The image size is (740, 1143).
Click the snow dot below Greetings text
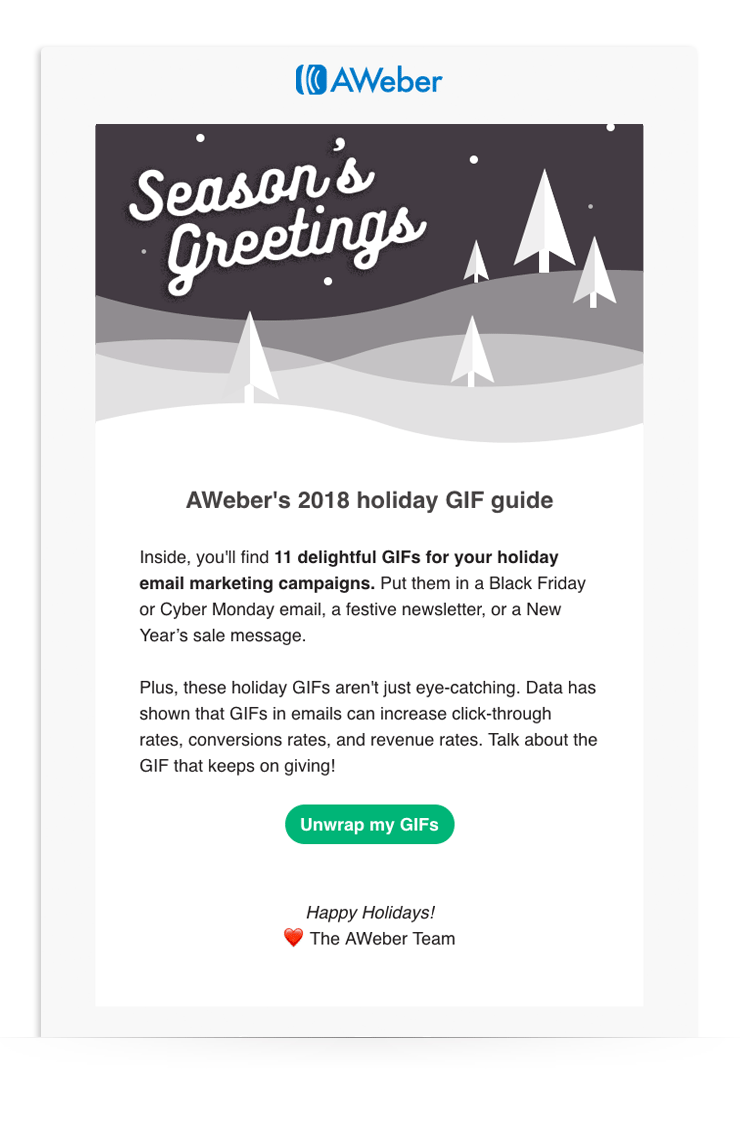(328, 281)
